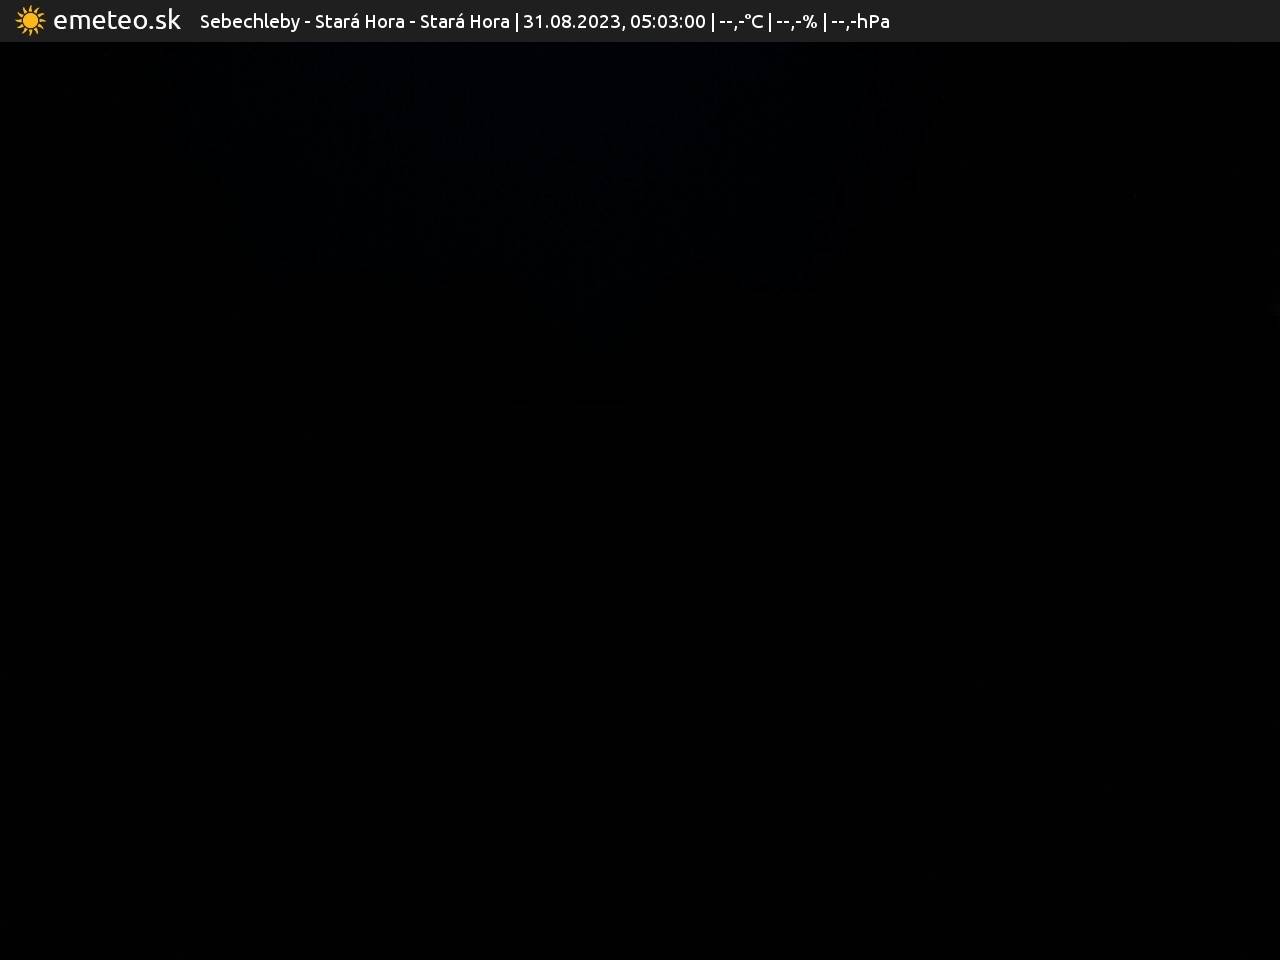1280x960 pixels.
Task: Select the first "Stará Hora" text
Action: pyautogui.click(x=359, y=22)
